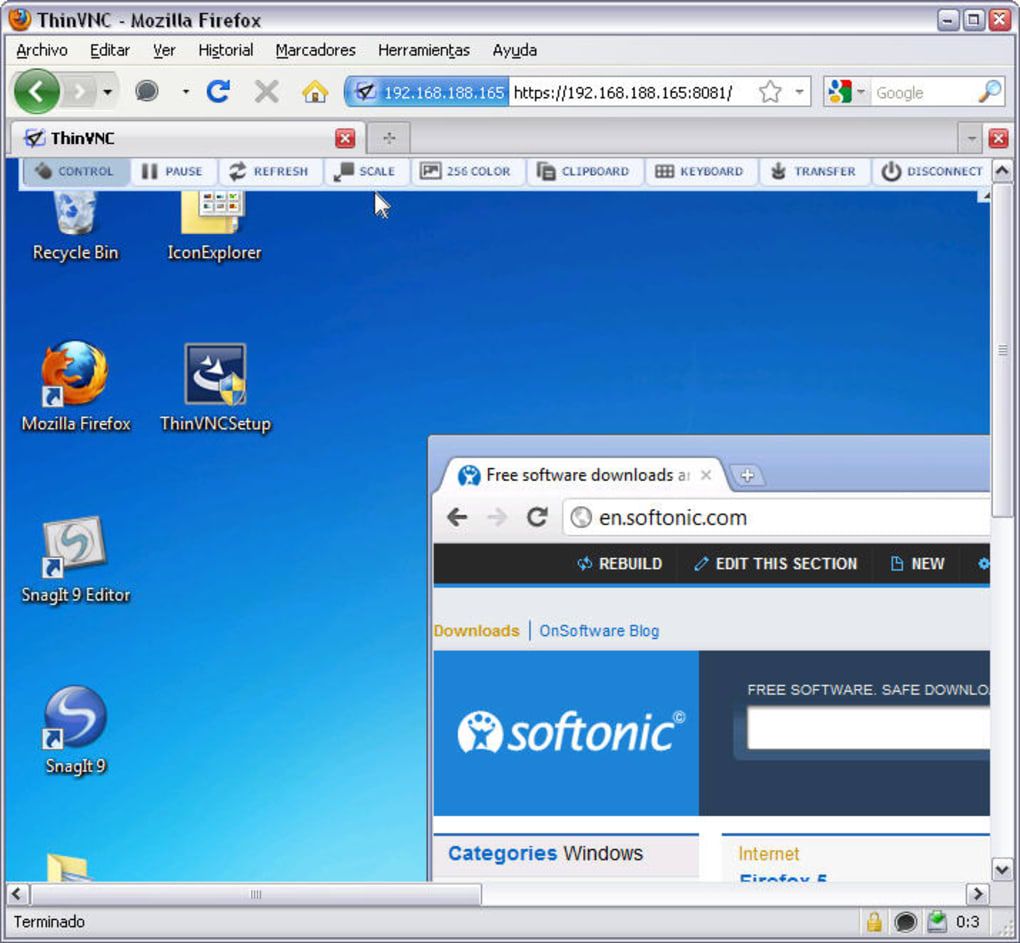Toggle the ThinVNC CONTROL mode button
This screenshot has width=1020, height=943.
(x=75, y=171)
